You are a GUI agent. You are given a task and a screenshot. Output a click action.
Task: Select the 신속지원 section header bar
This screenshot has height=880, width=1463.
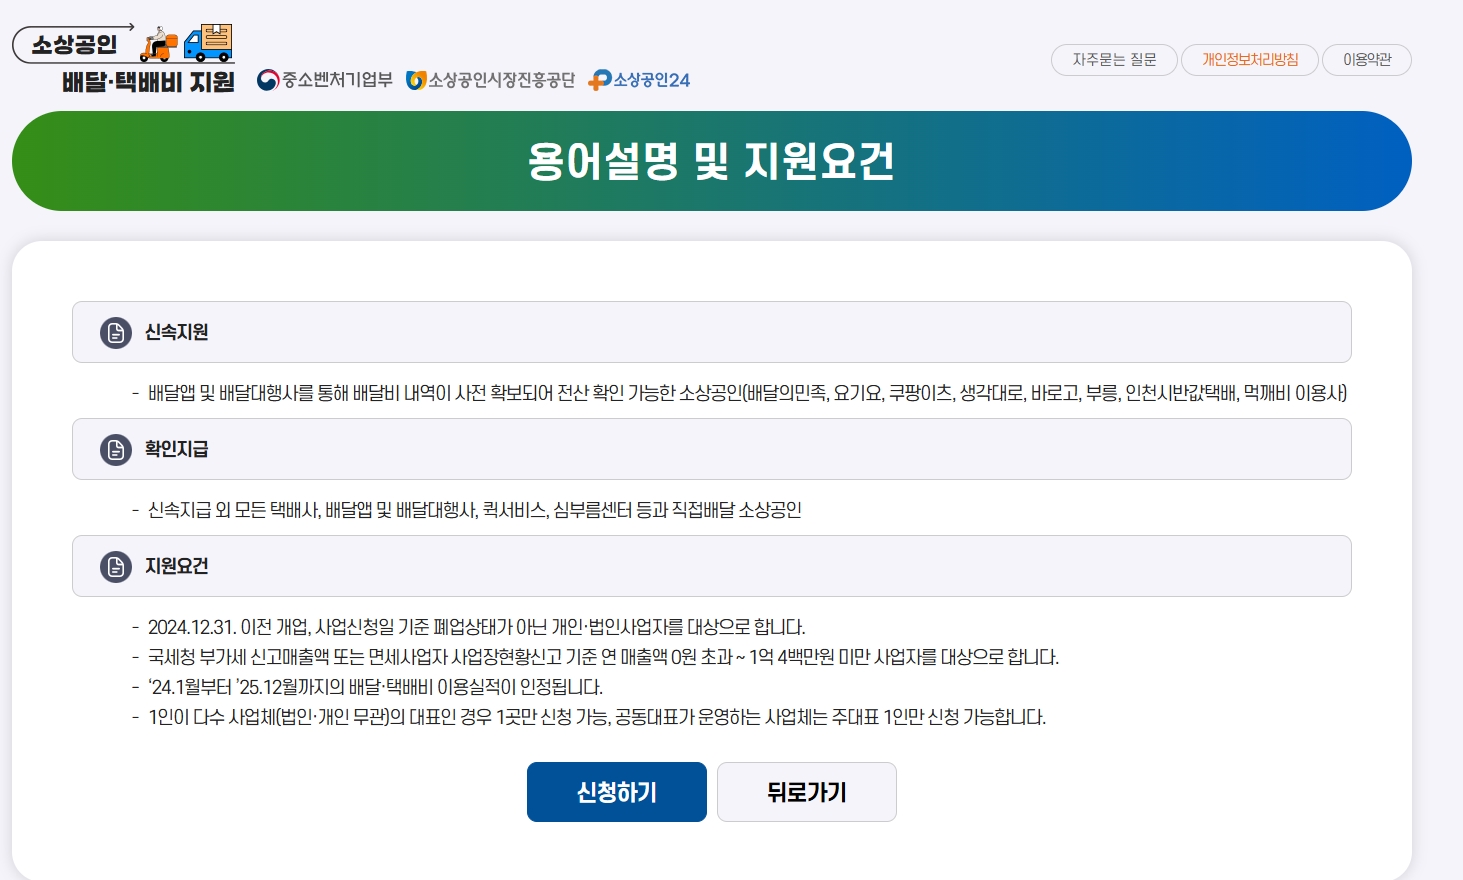(x=710, y=331)
